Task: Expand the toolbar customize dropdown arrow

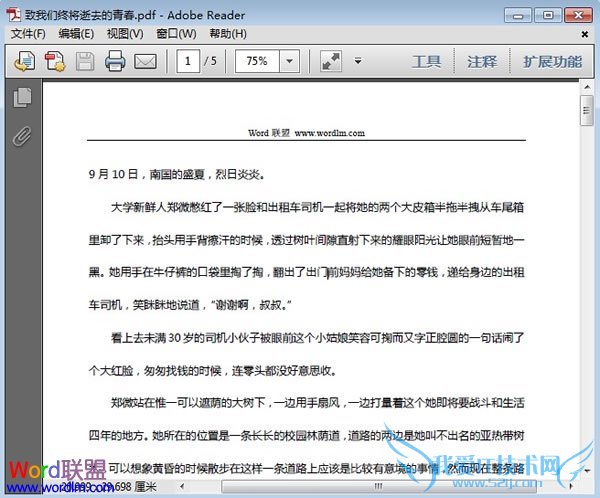Action: pyautogui.click(x=358, y=61)
